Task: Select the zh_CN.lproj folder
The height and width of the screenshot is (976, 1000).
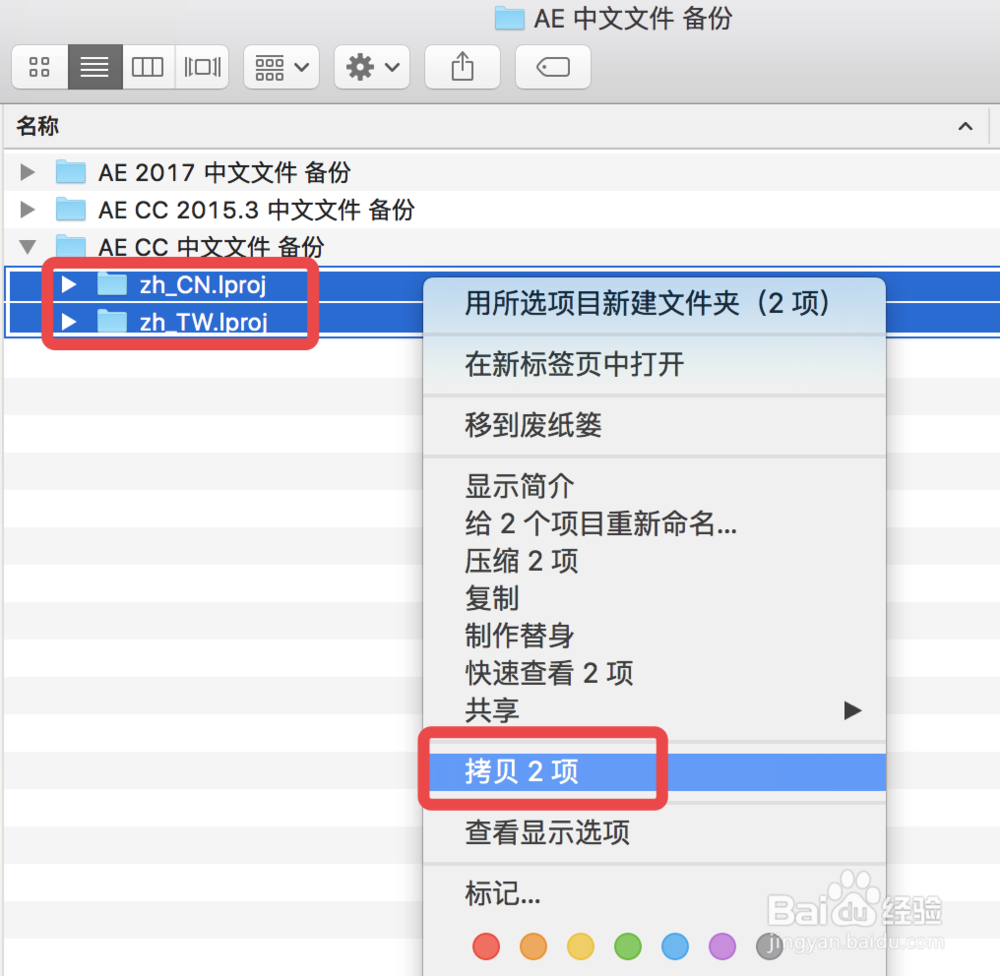Action: [203, 285]
